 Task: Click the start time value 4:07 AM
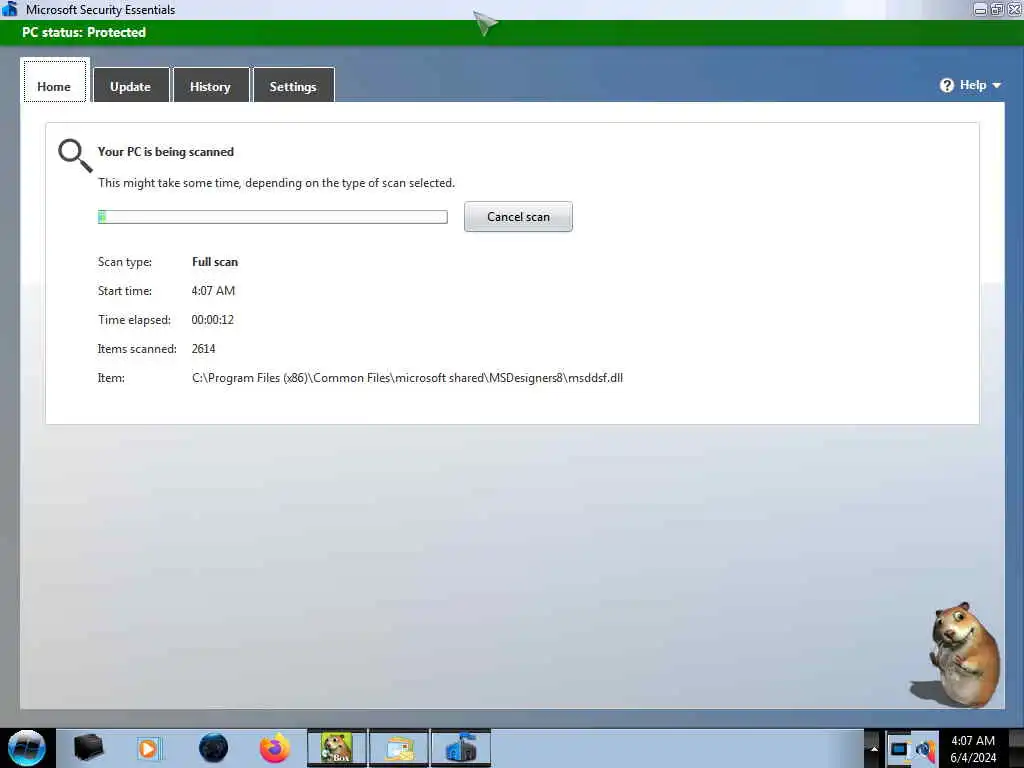pyautogui.click(x=213, y=291)
